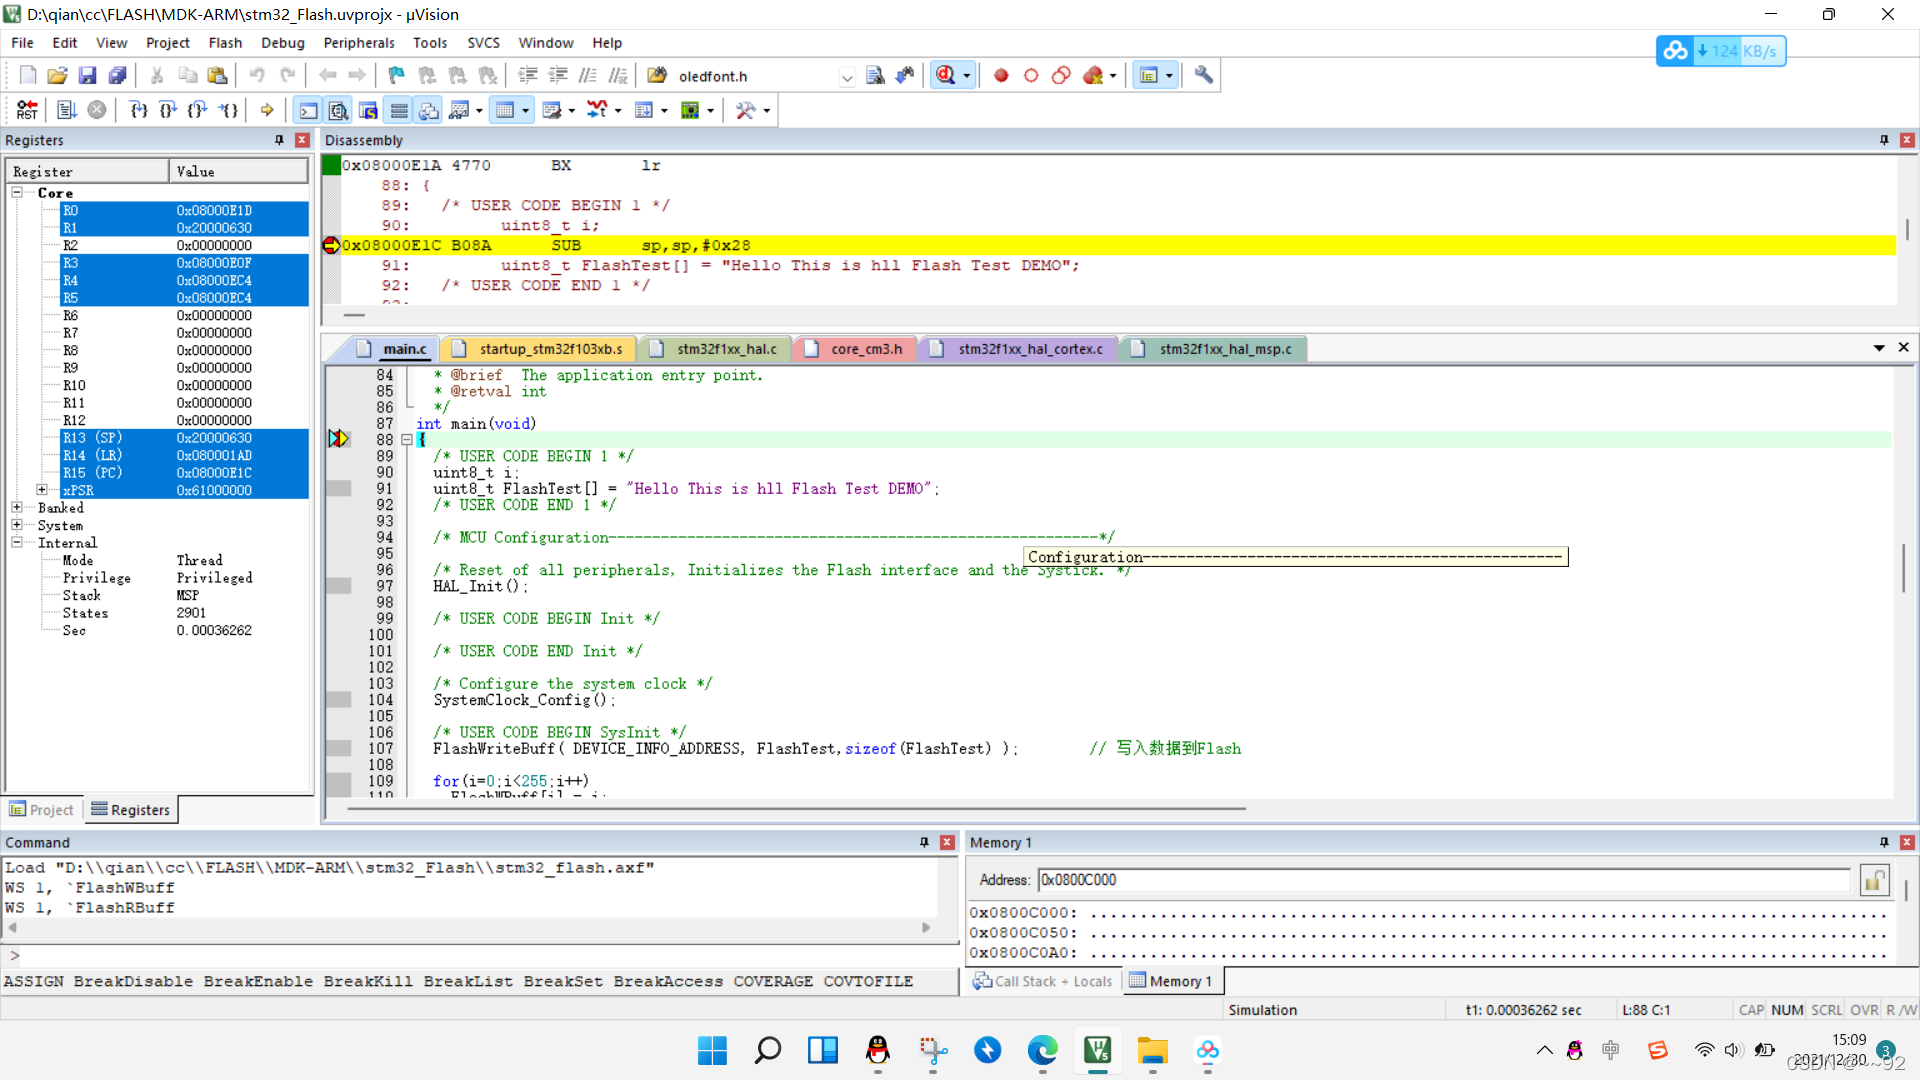Toggle bookmark with the blue flag icon
The width and height of the screenshot is (1920, 1080).
point(397,75)
